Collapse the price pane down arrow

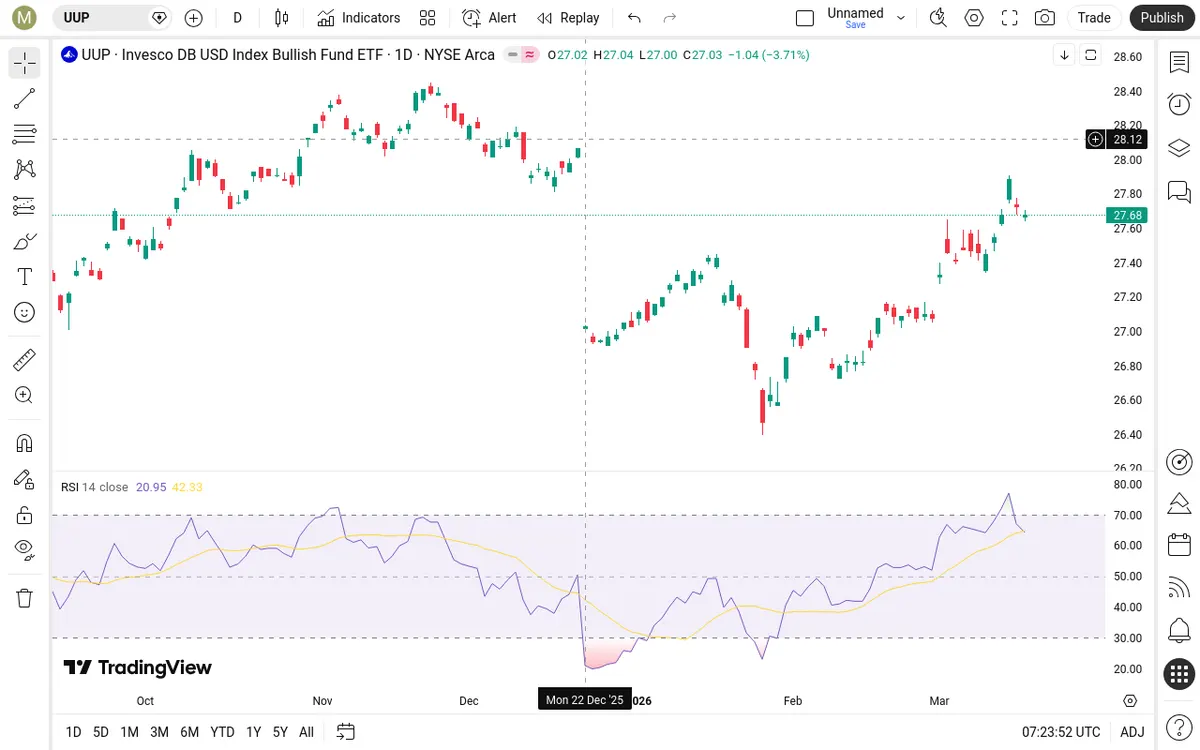pos(1065,55)
